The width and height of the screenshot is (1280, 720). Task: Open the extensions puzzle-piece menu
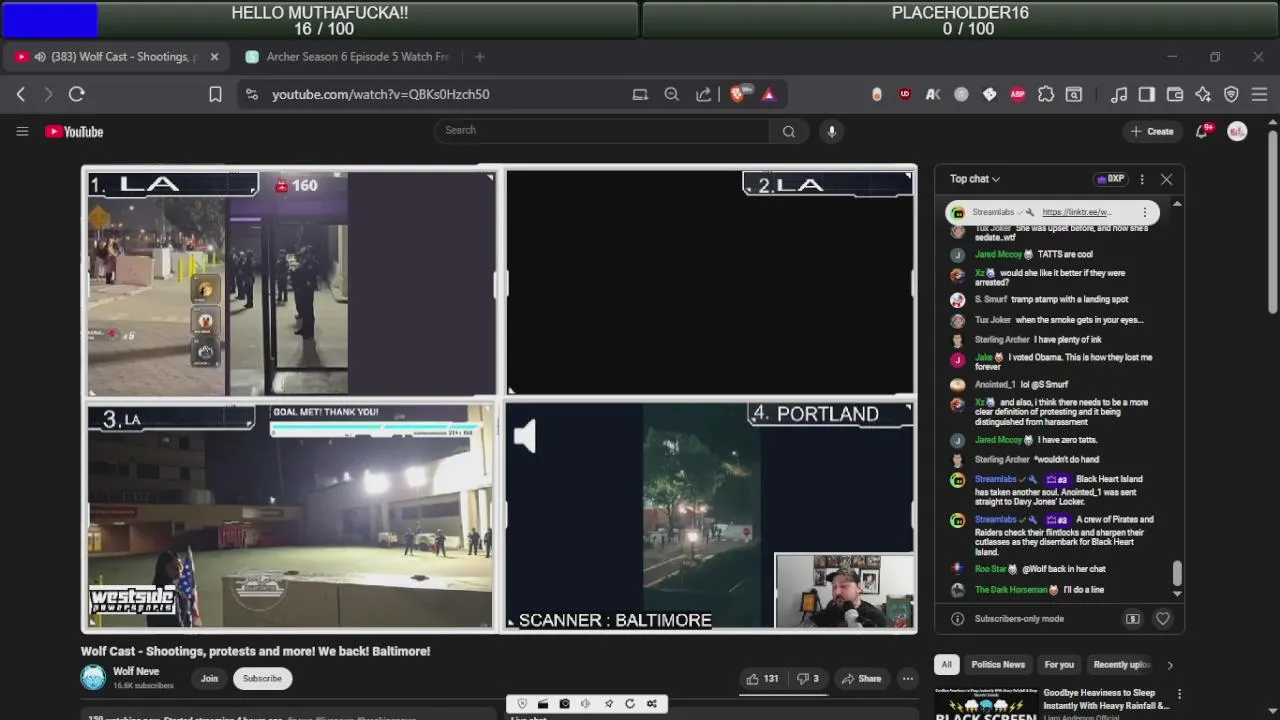pyautogui.click(x=1046, y=94)
